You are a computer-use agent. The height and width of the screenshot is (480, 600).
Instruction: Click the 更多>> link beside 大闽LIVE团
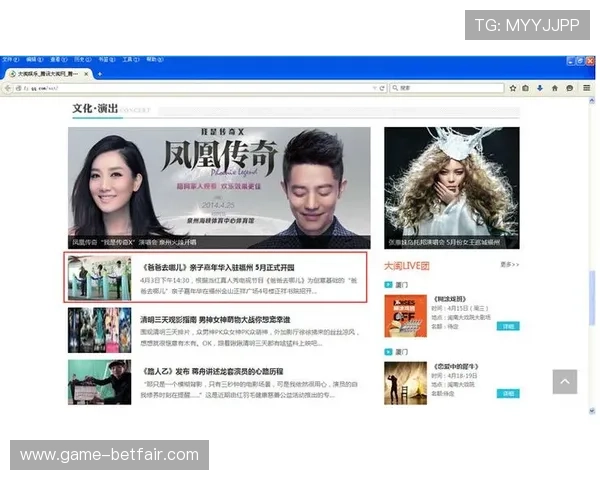pyautogui.click(x=510, y=264)
